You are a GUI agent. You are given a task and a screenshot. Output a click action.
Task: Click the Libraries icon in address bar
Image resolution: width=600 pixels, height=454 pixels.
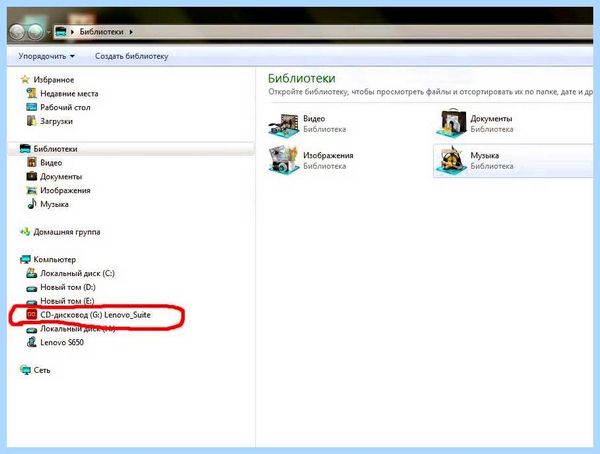coord(60,32)
